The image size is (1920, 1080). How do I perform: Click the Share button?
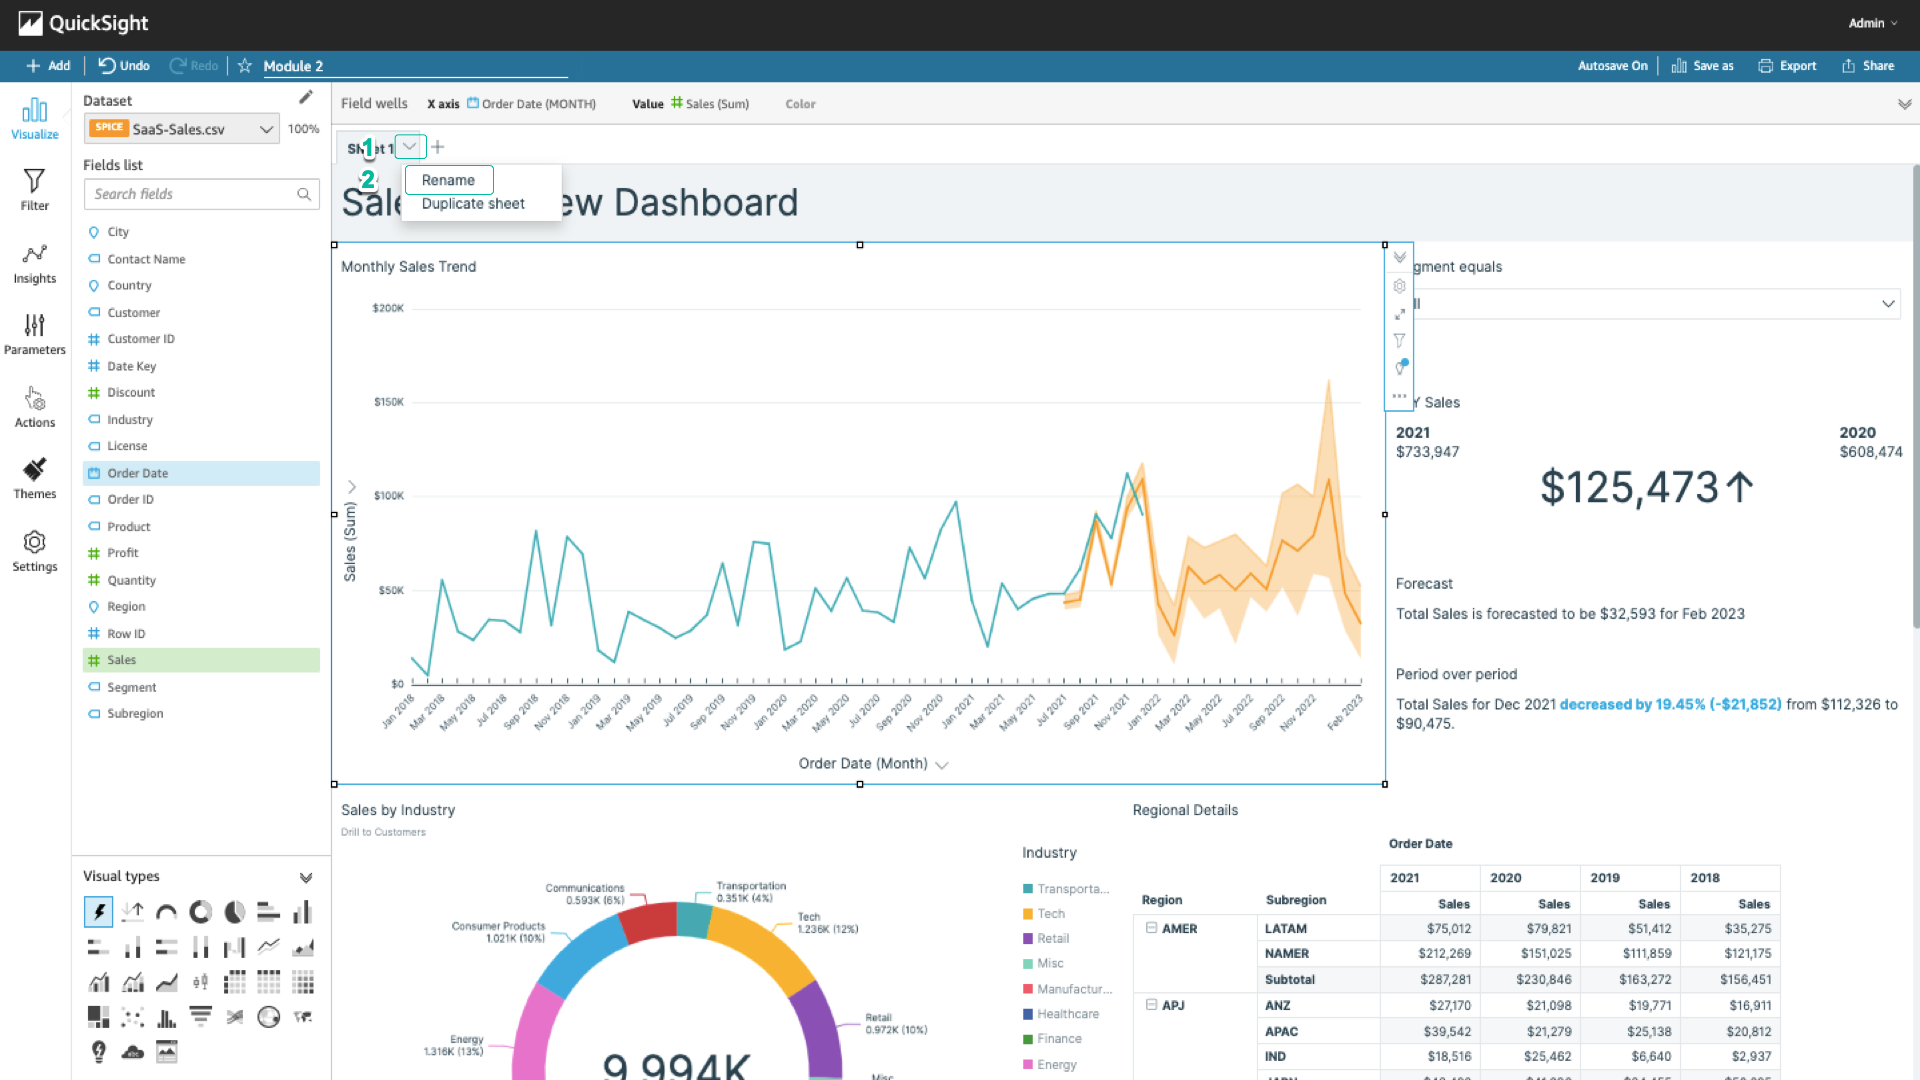click(x=1868, y=66)
